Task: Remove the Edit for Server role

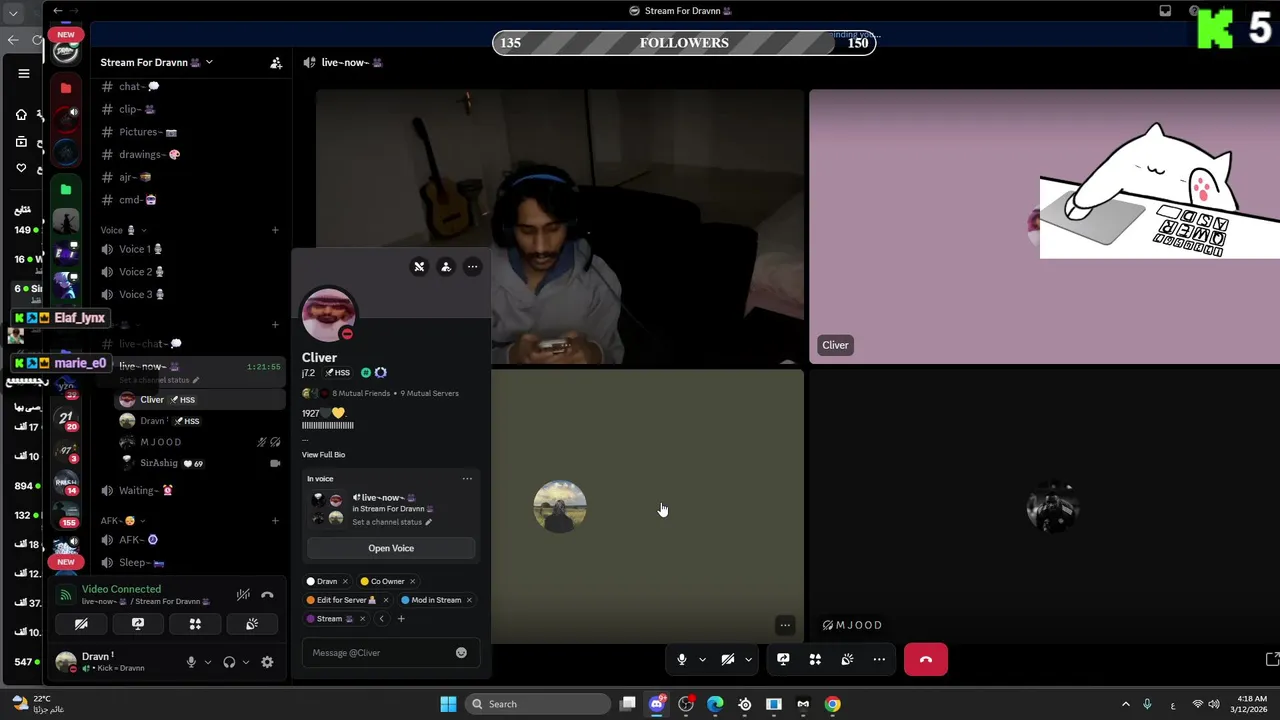Action: 385,600
